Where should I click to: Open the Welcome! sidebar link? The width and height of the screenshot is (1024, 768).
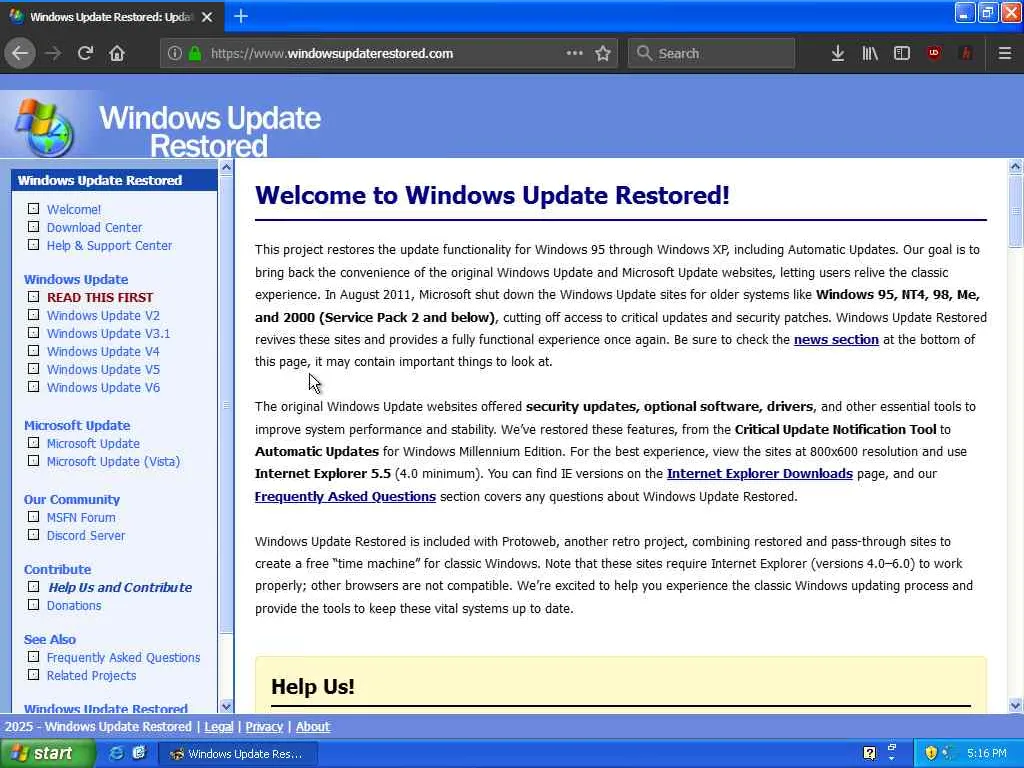click(74, 210)
